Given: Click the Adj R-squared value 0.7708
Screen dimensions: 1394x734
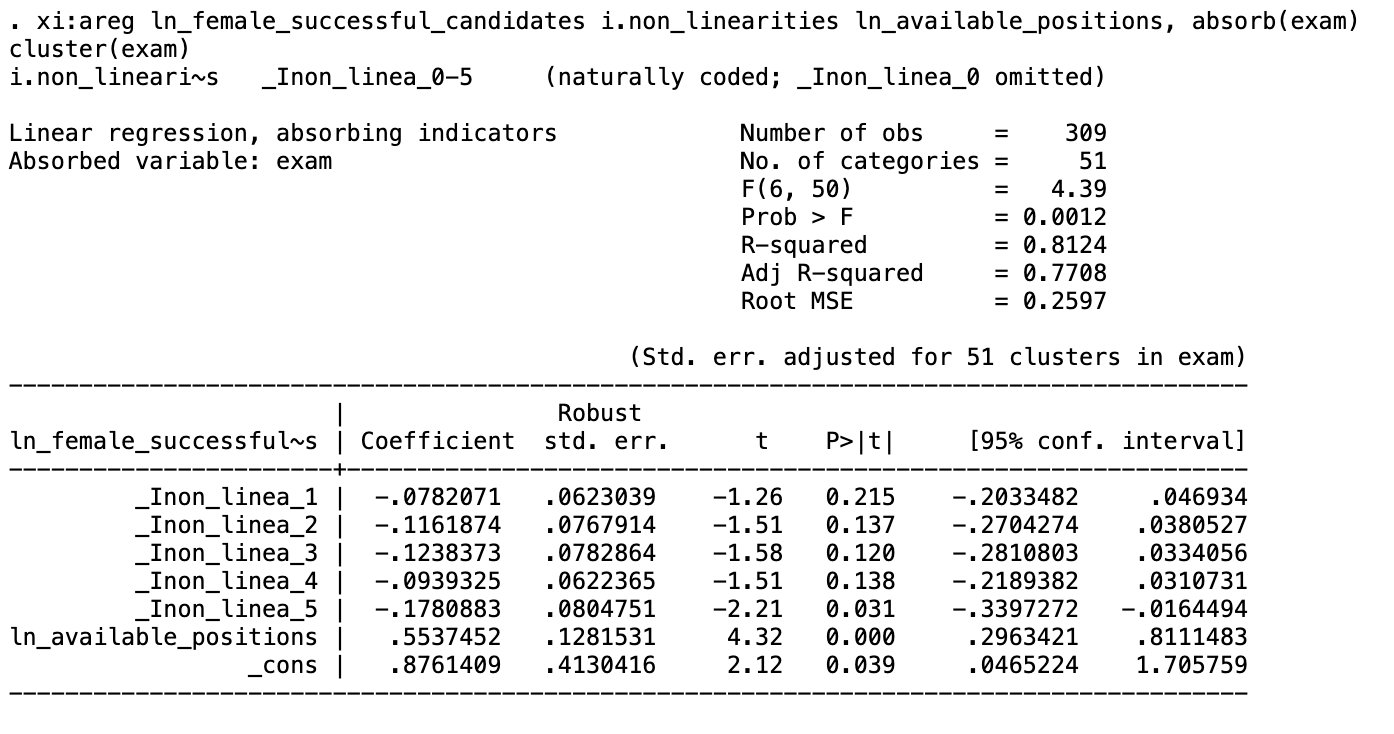Looking at the screenshot, I should (x=1064, y=273).
